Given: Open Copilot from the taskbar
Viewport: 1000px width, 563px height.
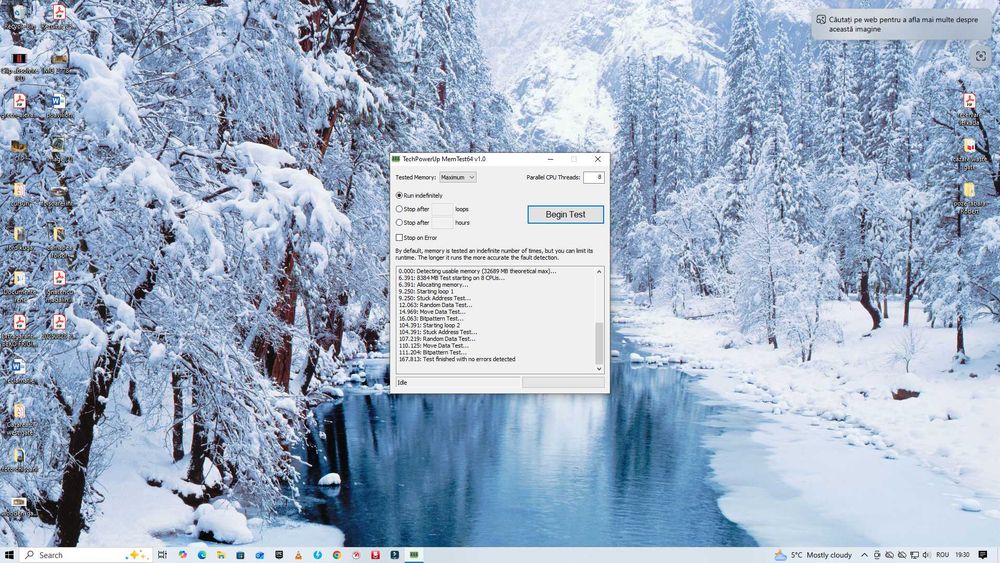Looking at the screenshot, I should pyautogui.click(x=183, y=555).
